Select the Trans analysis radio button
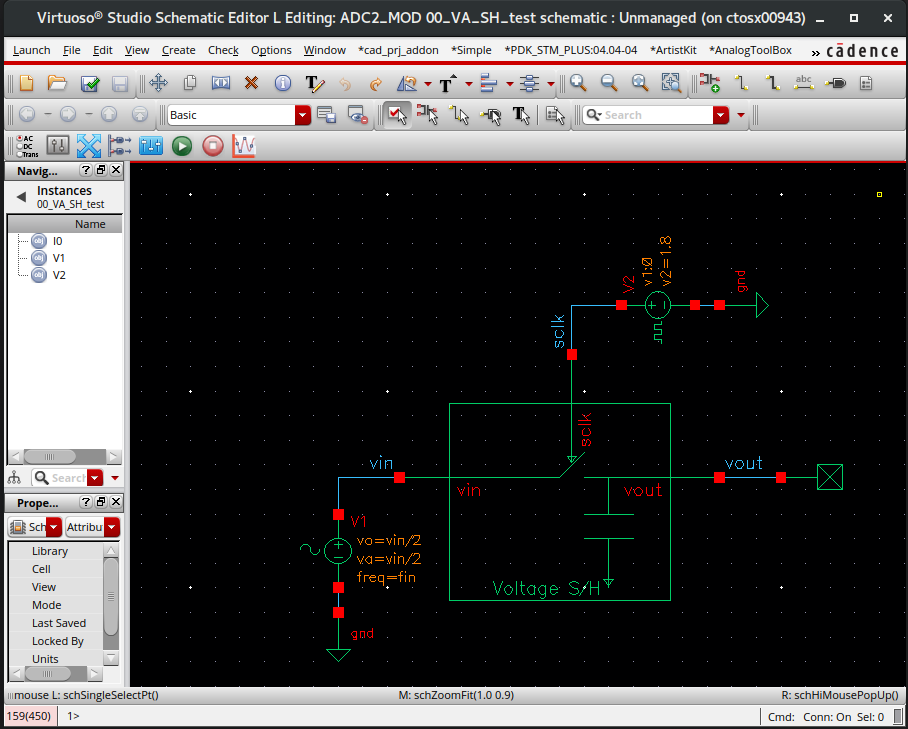This screenshot has height=729, width=908. [20, 153]
